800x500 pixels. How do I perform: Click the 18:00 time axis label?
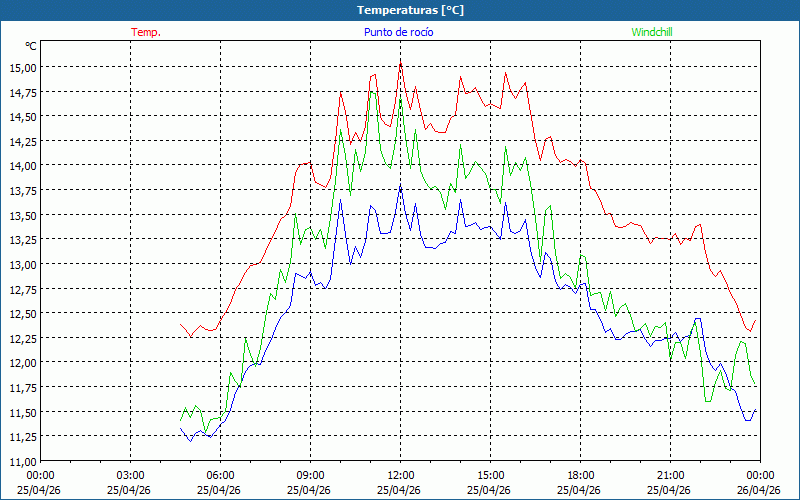pyautogui.click(x=580, y=475)
